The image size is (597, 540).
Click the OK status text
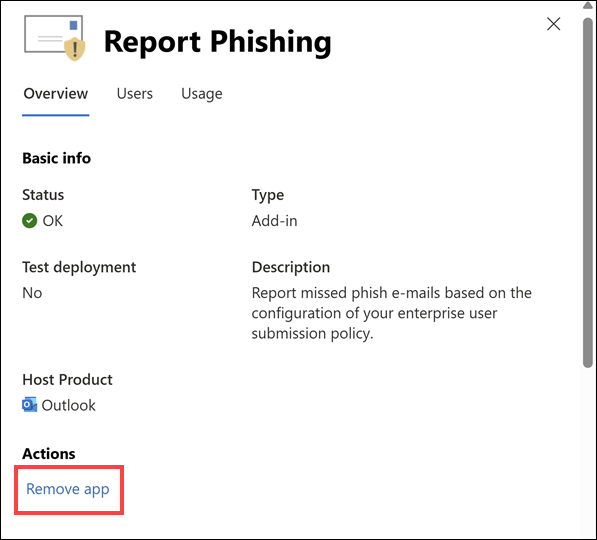tap(53, 221)
